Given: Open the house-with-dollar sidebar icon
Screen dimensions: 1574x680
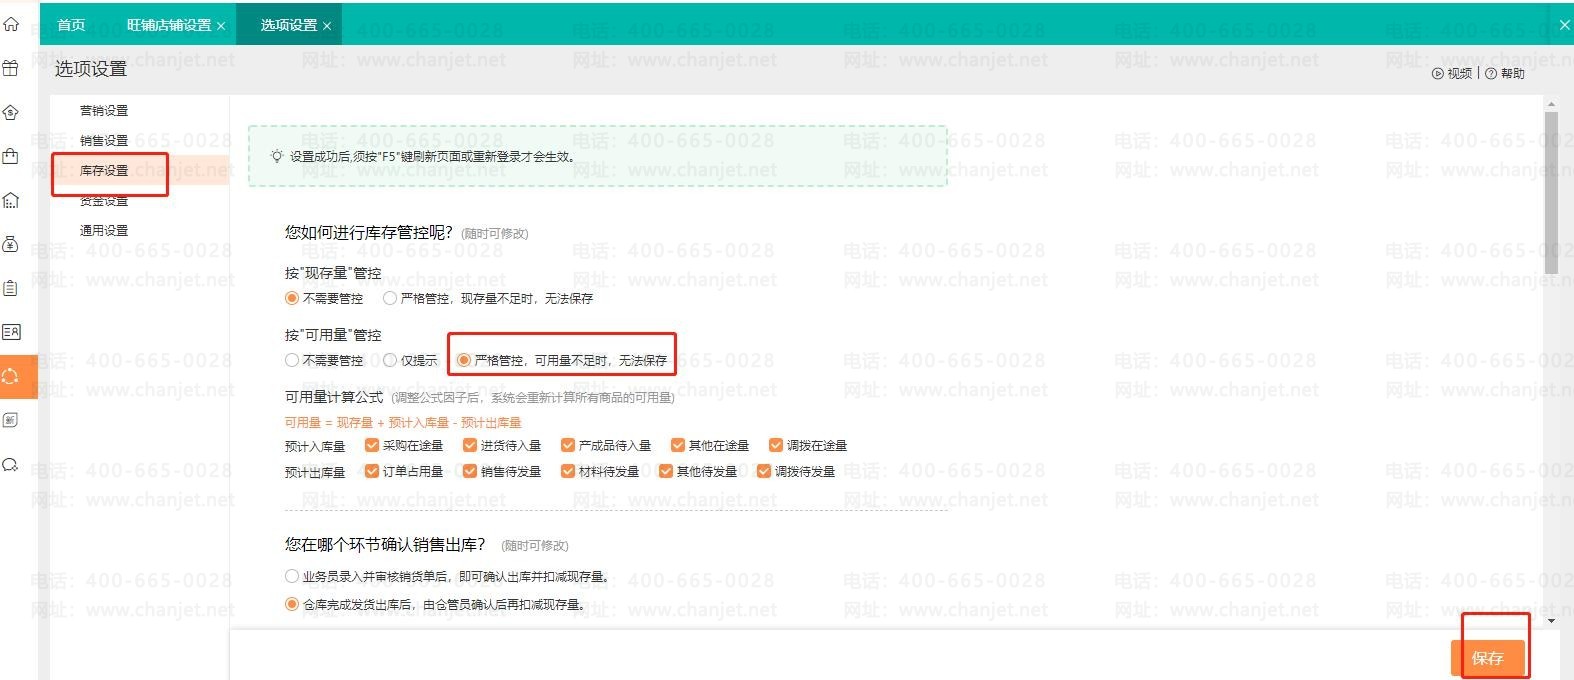Looking at the screenshot, I should click(11, 112).
